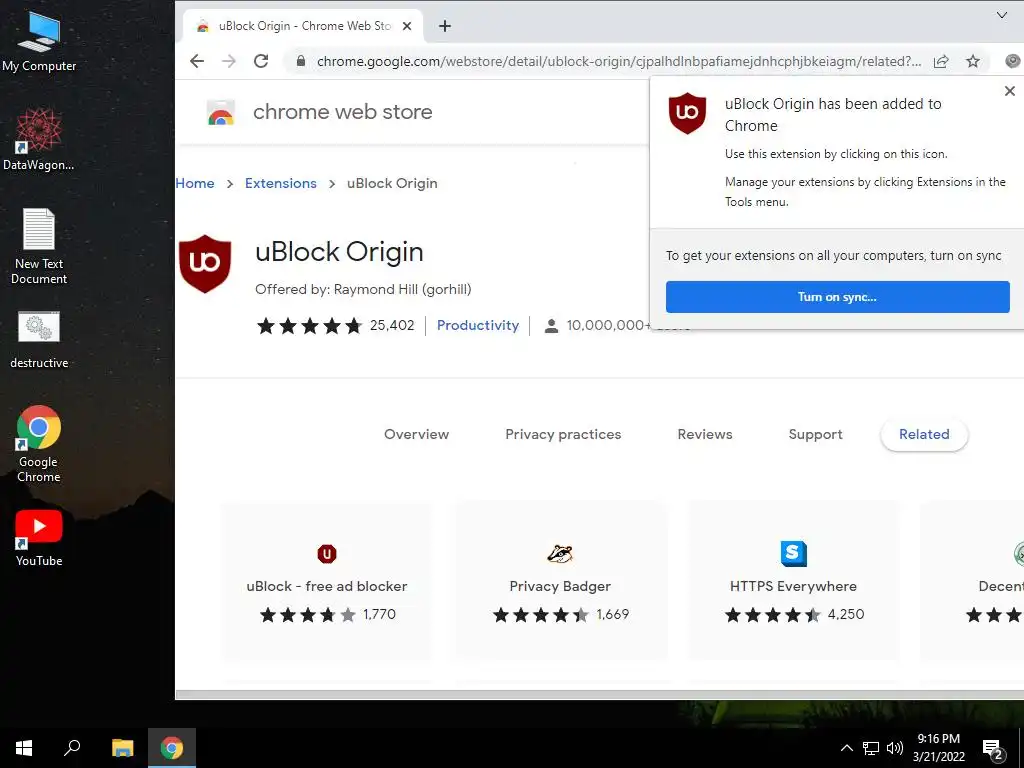Viewport: 1024px width, 768px height.
Task: Go to Home breadcrumb link
Action: pos(195,184)
